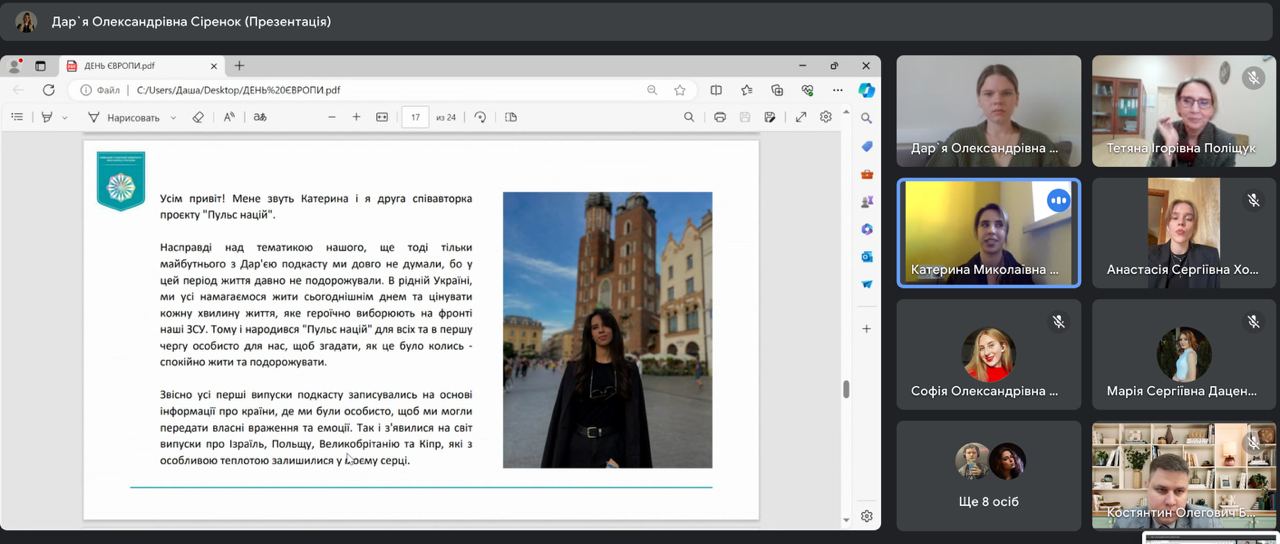
Task: Expand the highlight tool dropdown arrow
Action: (65, 118)
